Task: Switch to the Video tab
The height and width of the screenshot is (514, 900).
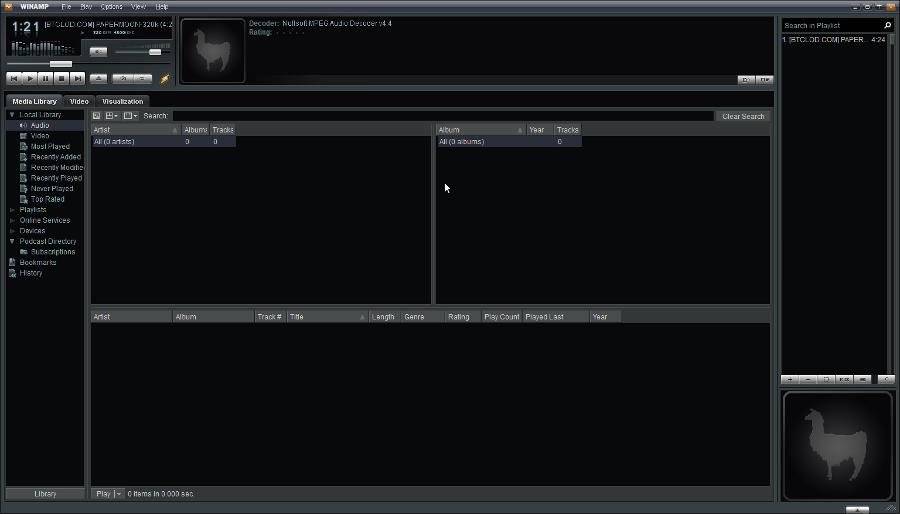Action: [79, 101]
